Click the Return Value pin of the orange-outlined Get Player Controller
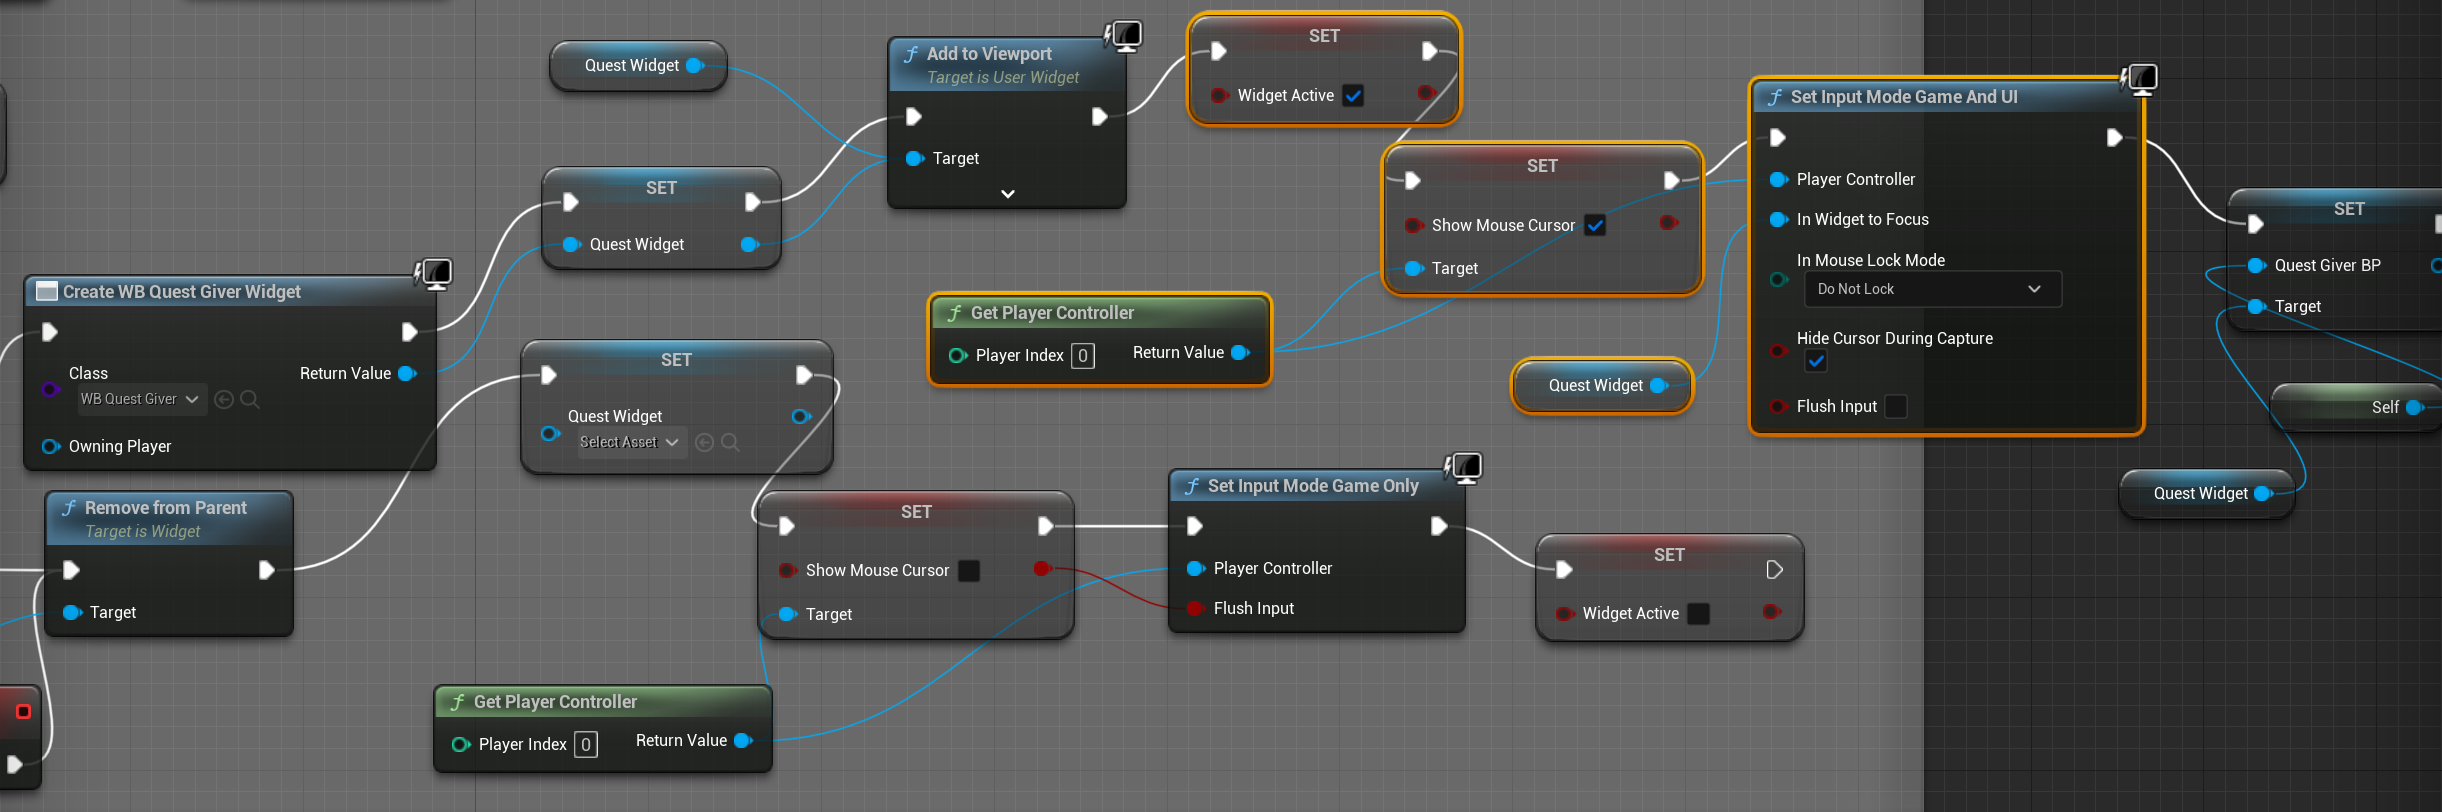The width and height of the screenshot is (2442, 812). click(x=1241, y=352)
